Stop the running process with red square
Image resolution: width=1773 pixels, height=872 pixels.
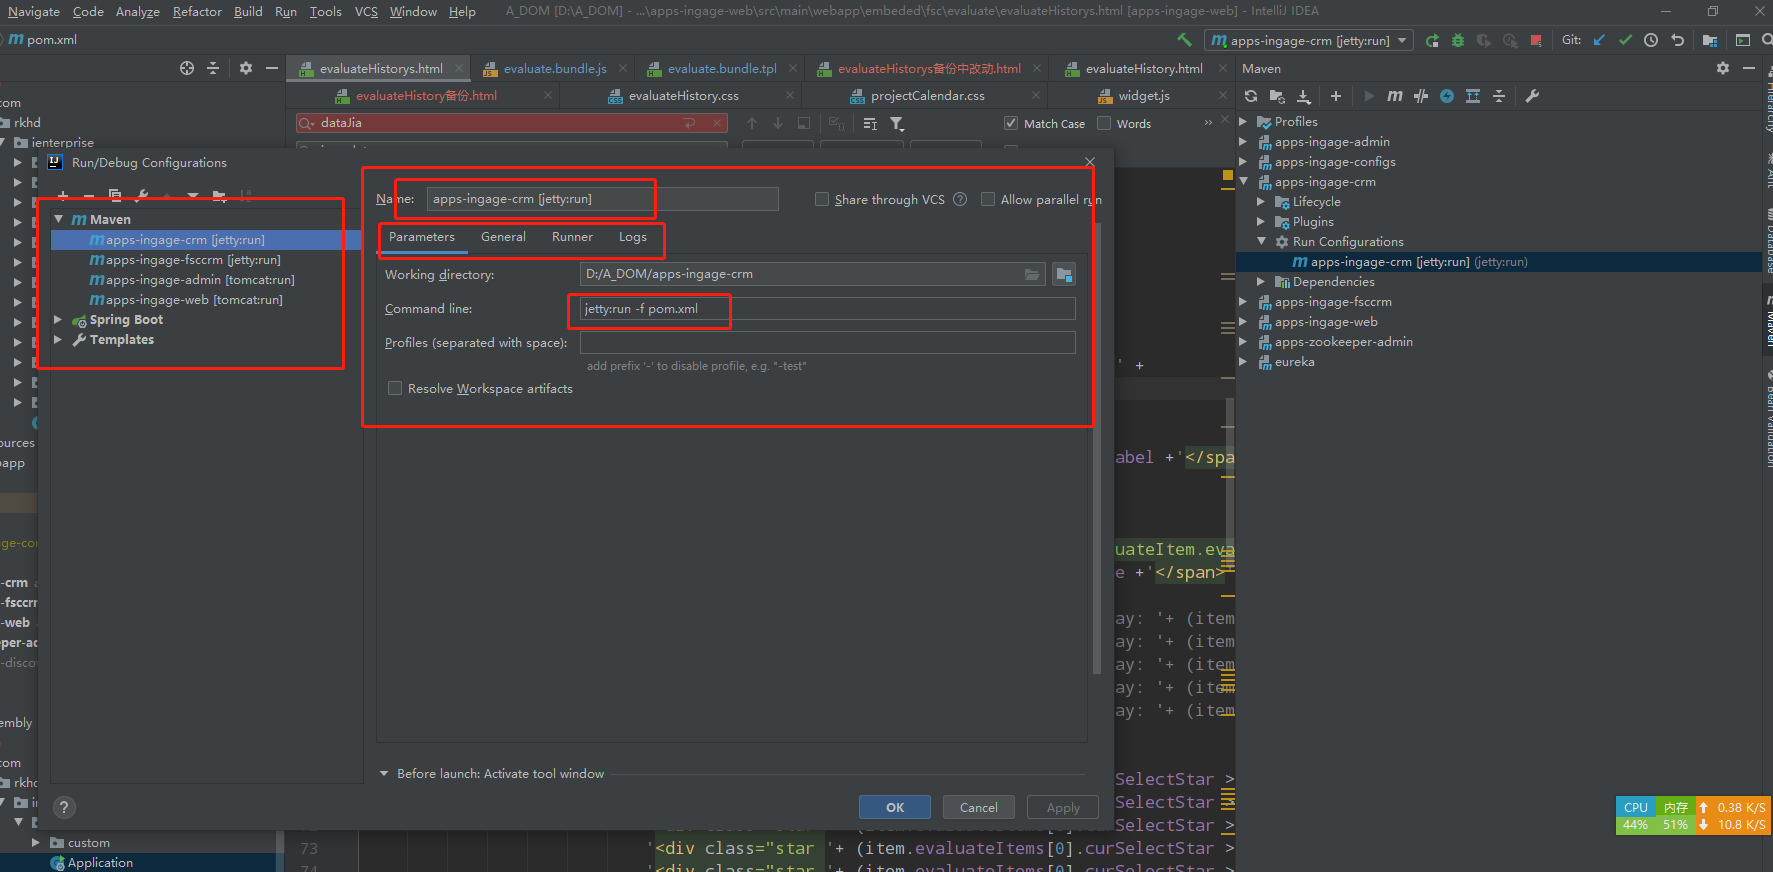[x=1536, y=40]
